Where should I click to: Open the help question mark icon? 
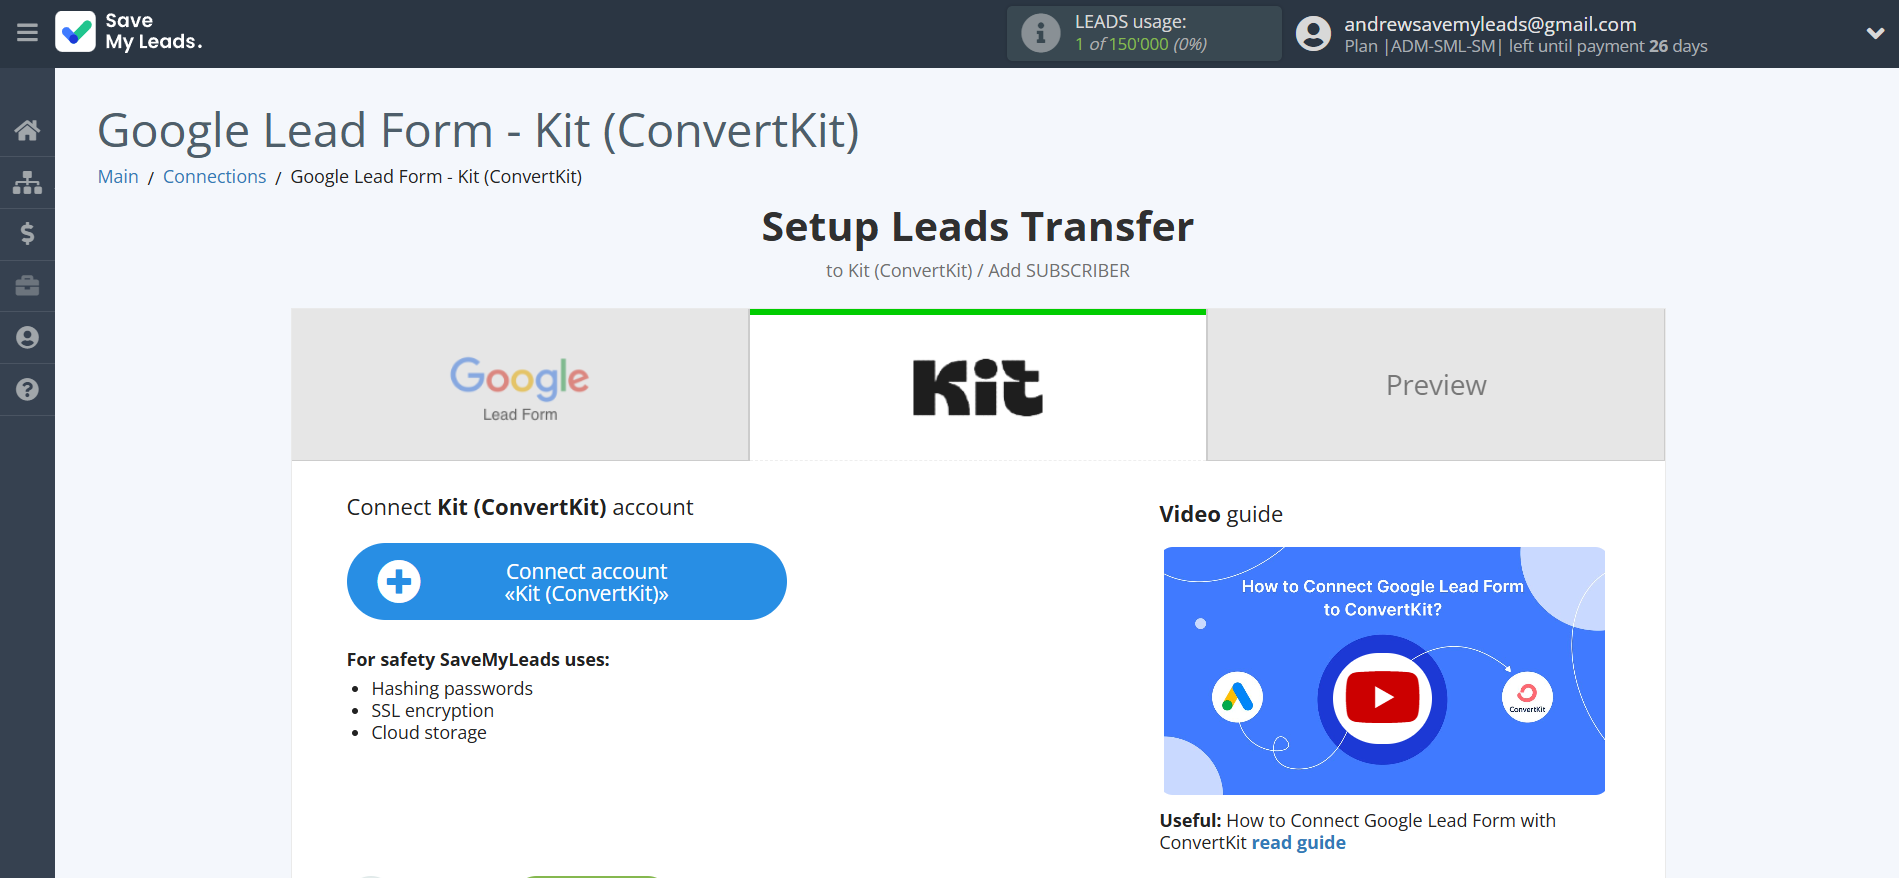(x=27, y=390)
